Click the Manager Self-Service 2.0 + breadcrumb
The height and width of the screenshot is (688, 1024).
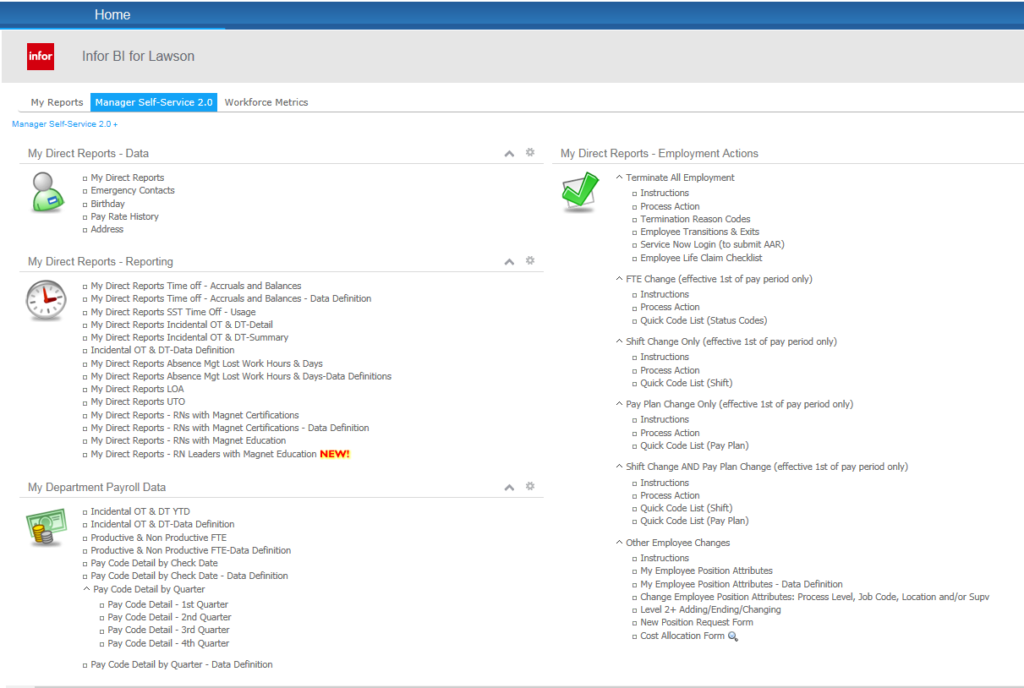coord(64,124)
